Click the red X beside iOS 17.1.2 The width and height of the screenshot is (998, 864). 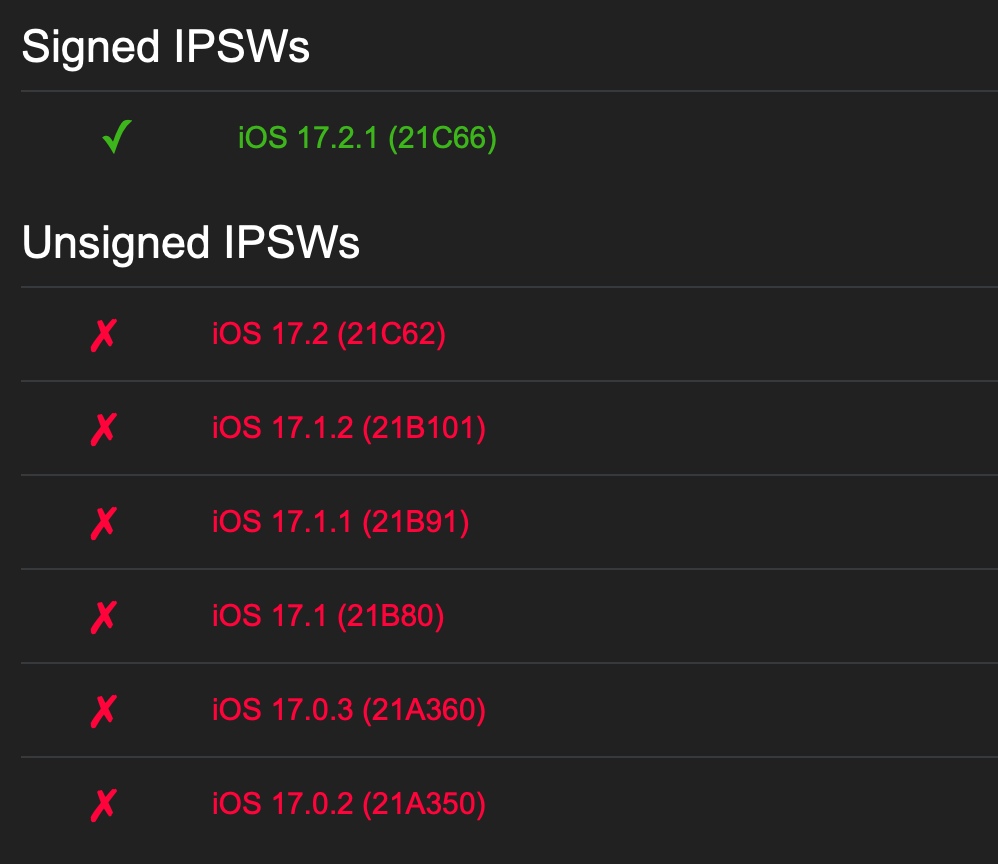tap(103, 428)
